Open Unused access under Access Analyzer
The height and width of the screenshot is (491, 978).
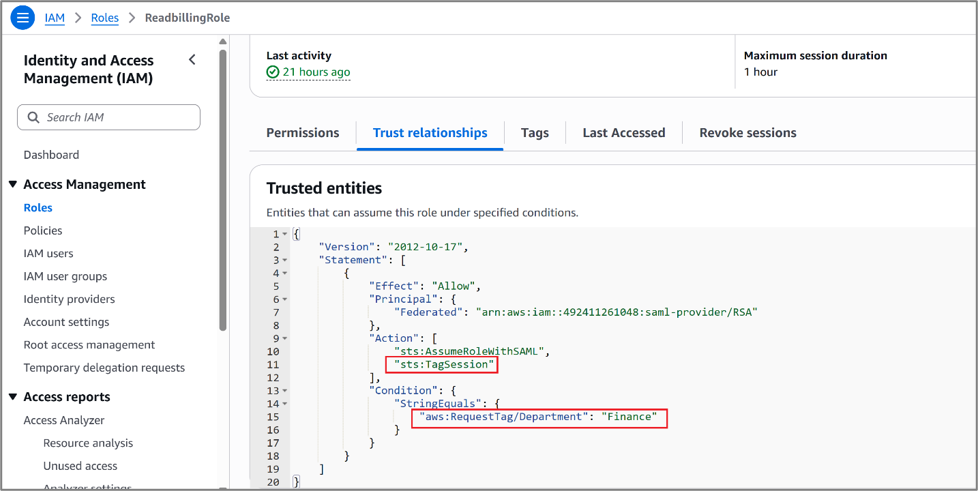pos(80,466)
